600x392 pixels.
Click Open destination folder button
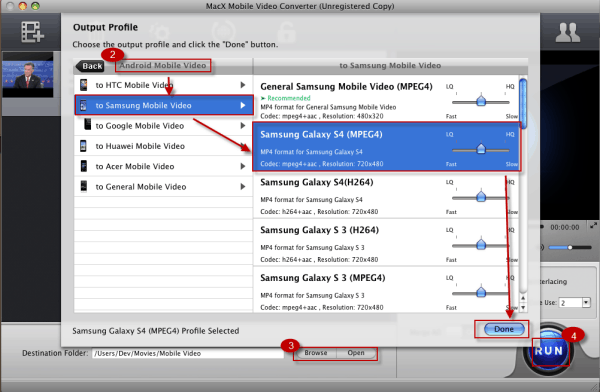(356, 353)
